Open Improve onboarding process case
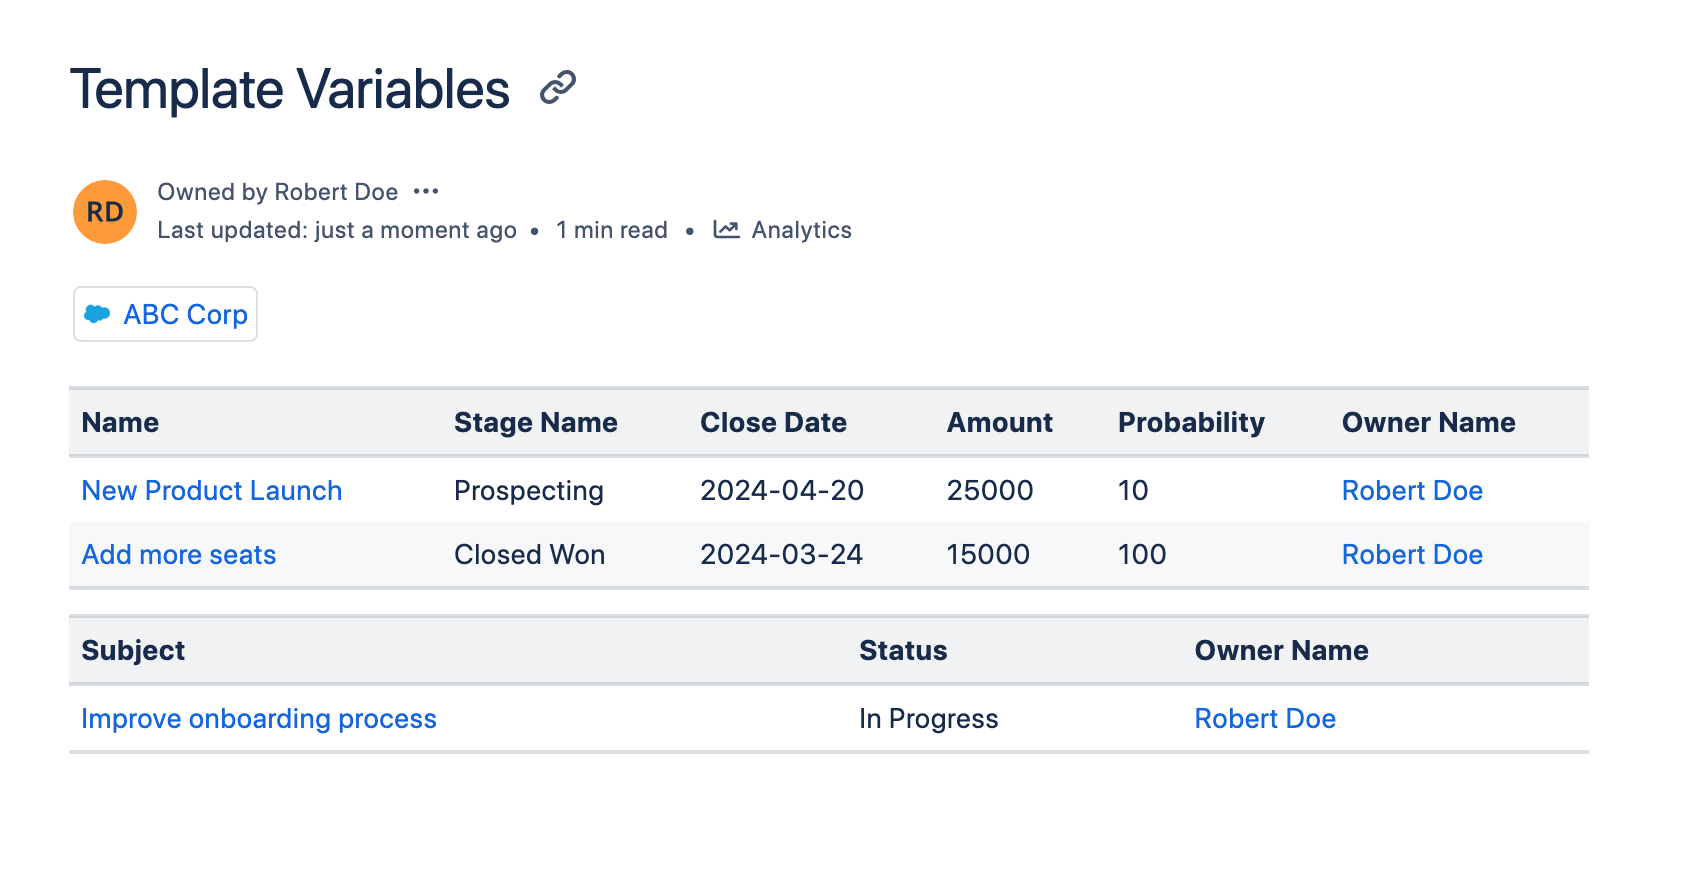The image size is (1688, 880). (259, 718)
